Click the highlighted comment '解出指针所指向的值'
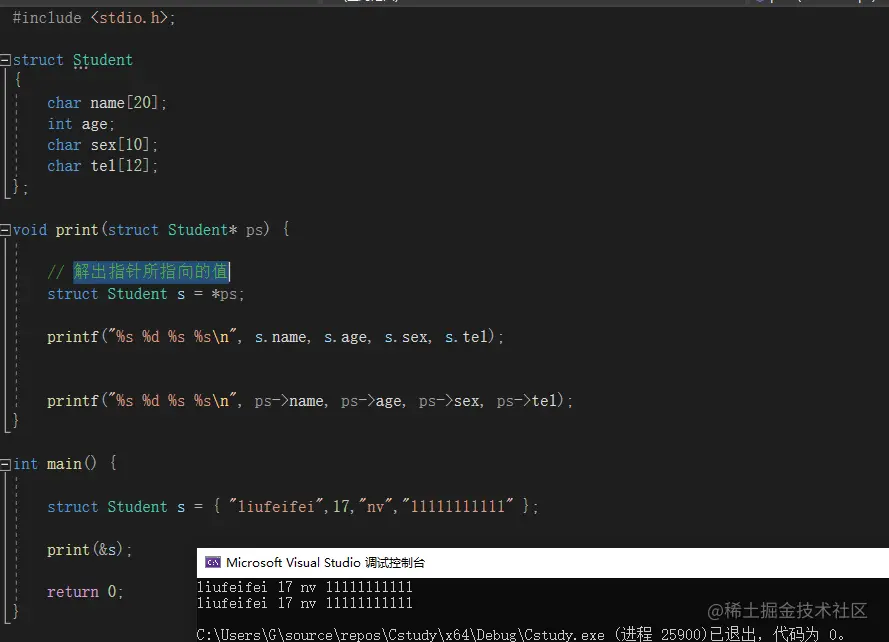Image resolution: width=889 pixels, height=642 pixels. click(x=151, y=272)
